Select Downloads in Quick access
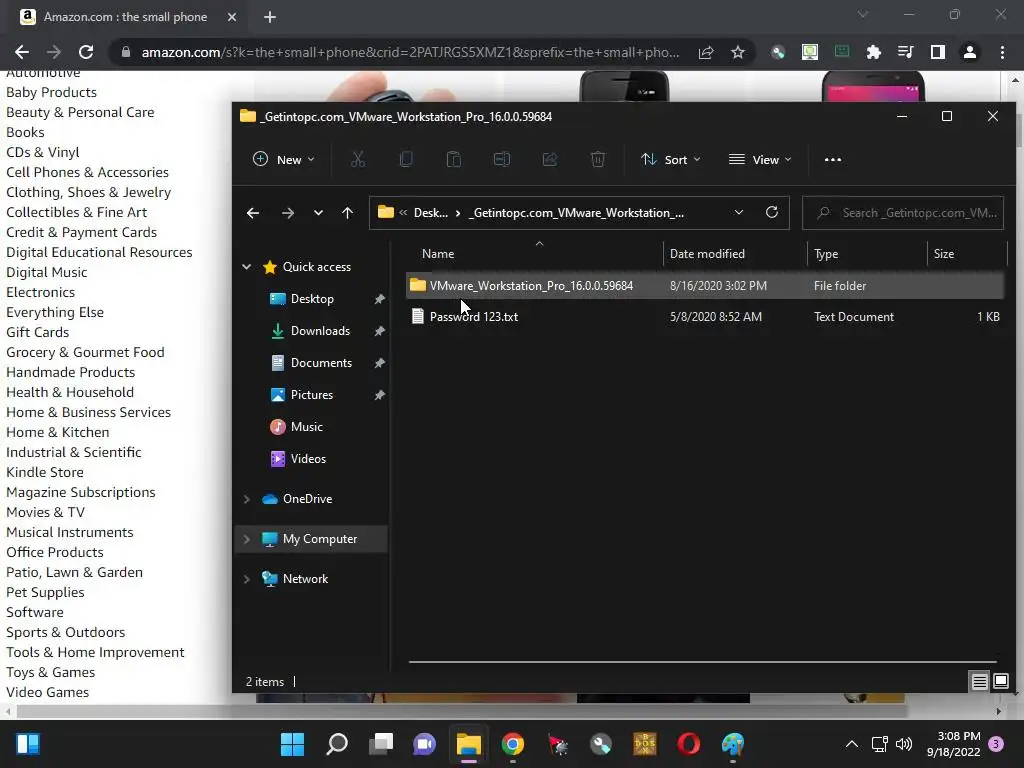The image size is (1024, 768). (x=320, y=330)
